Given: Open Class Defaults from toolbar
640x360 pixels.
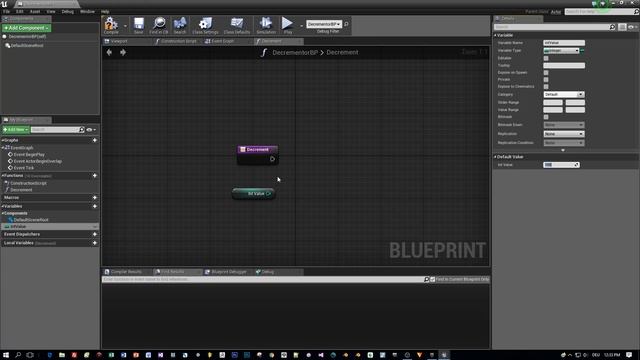Looking at the screenshot, I should [x=237, y=25].
